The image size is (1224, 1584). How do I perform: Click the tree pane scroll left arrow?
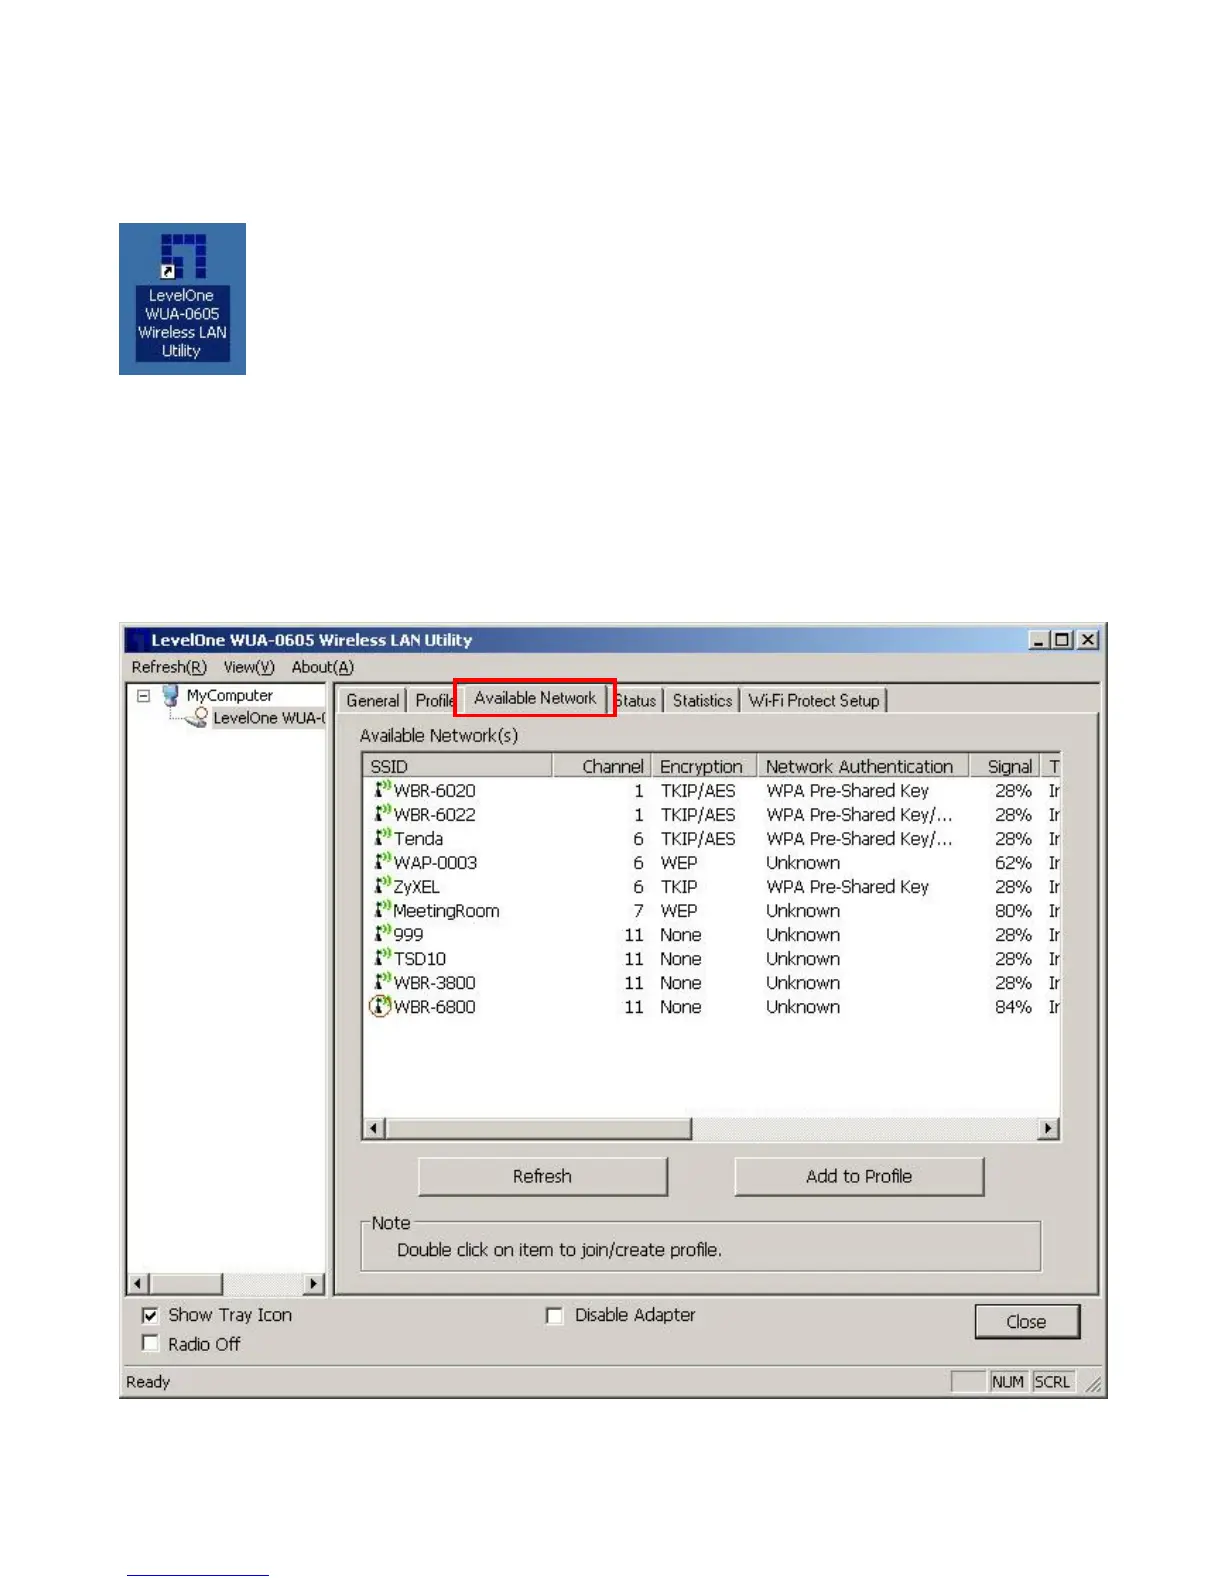click(139, 1283)
